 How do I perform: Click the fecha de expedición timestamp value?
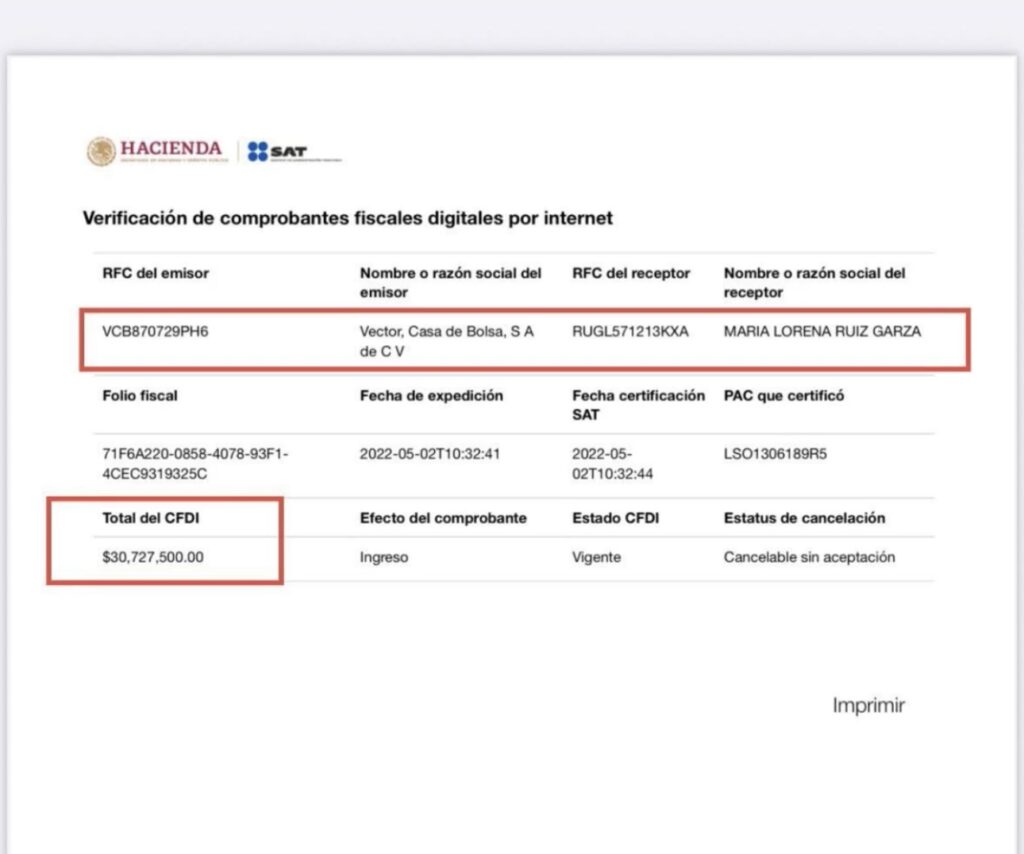click(x=430, y=454)
